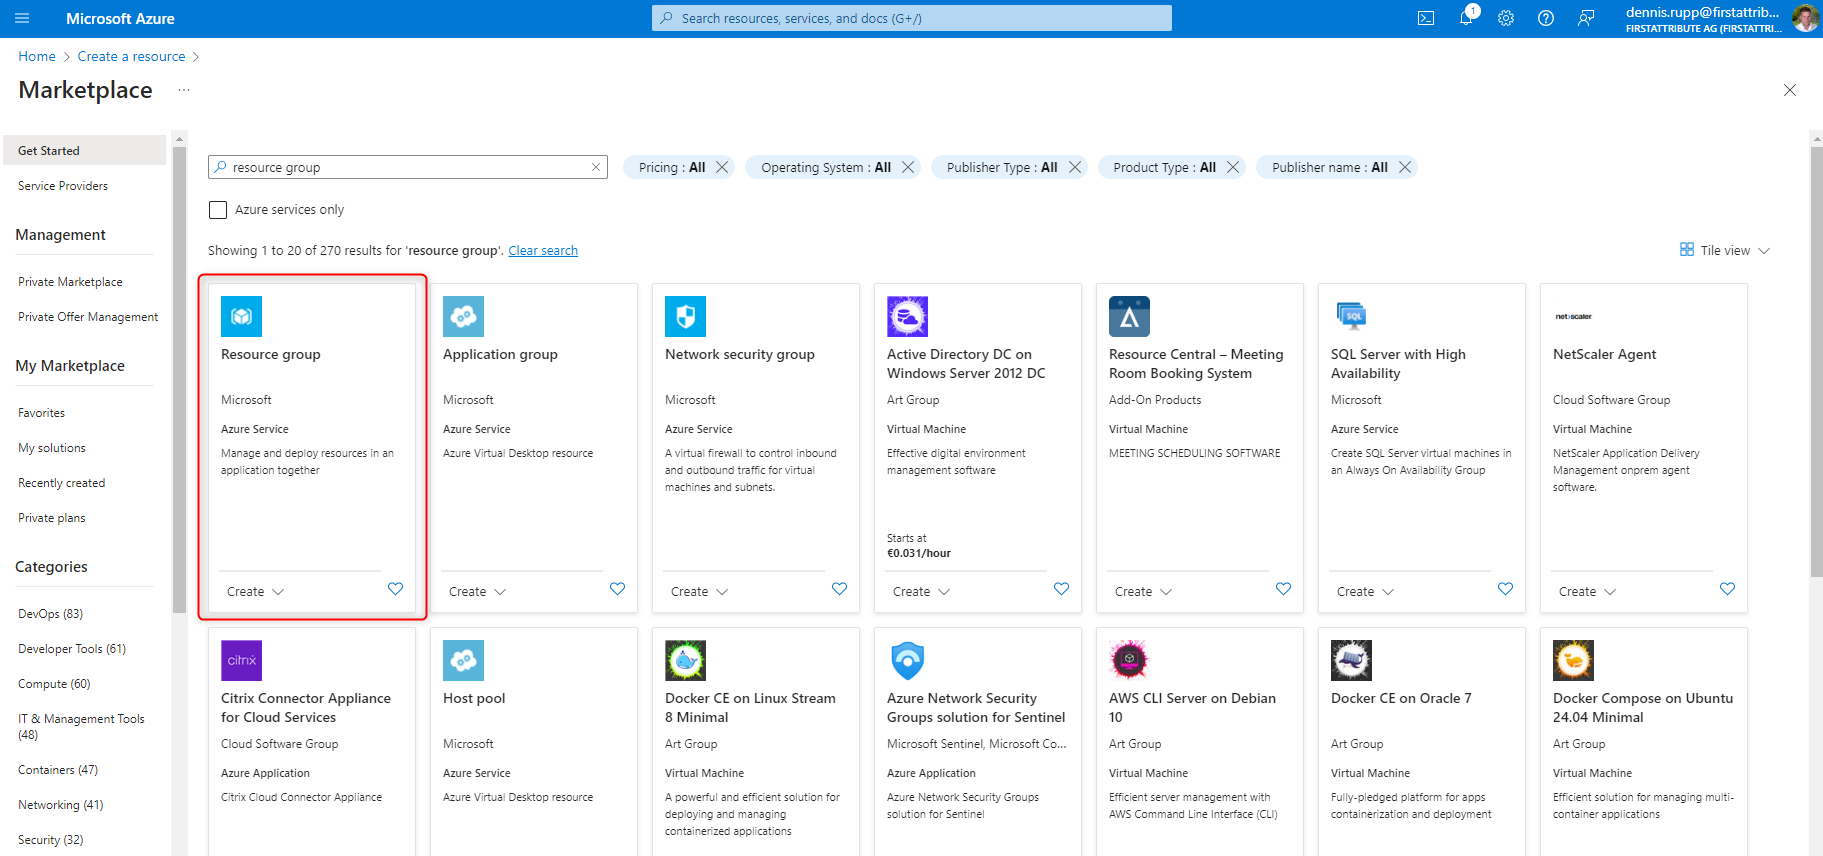Open Service Providers in sidebar

[63, 186]
